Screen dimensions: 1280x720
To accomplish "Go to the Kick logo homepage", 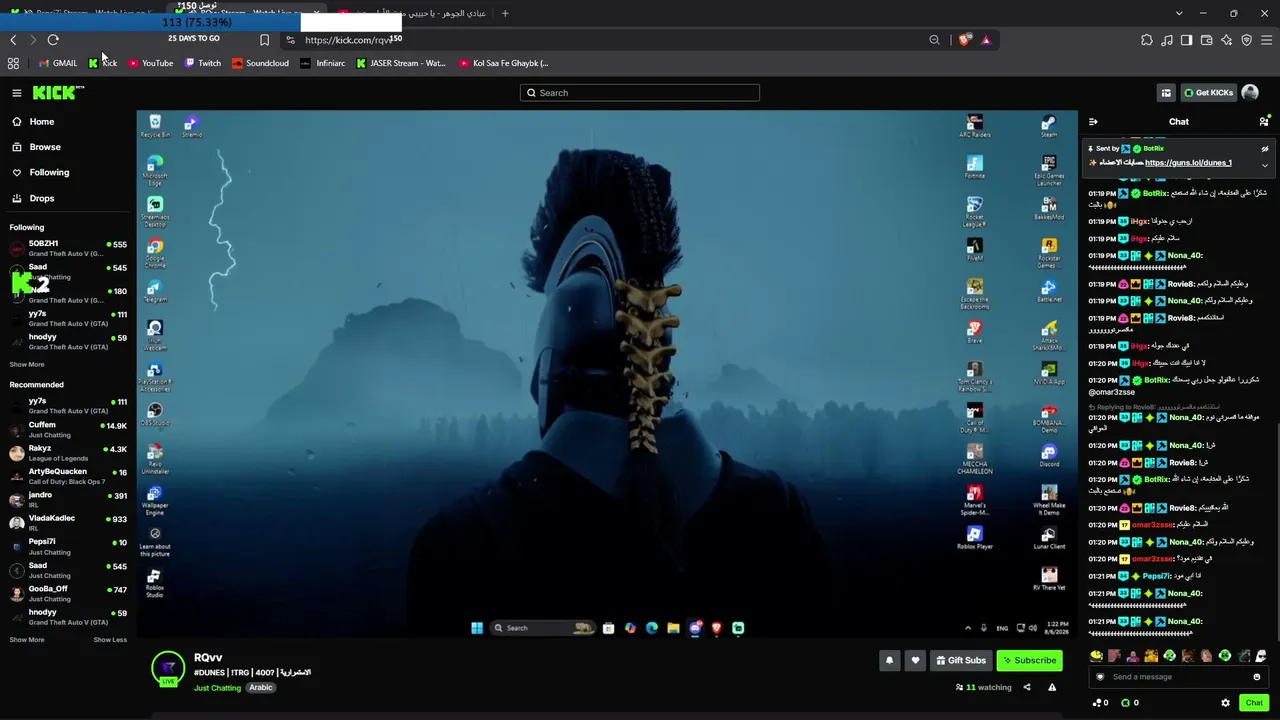I will click(58, 93).
